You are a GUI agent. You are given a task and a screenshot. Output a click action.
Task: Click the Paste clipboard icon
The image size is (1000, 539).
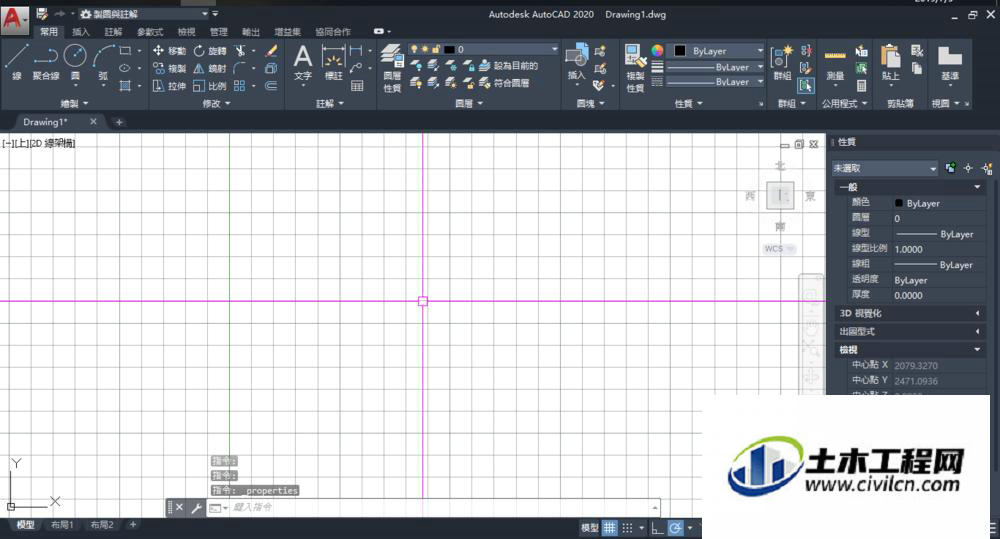click(x=890, y=64)
